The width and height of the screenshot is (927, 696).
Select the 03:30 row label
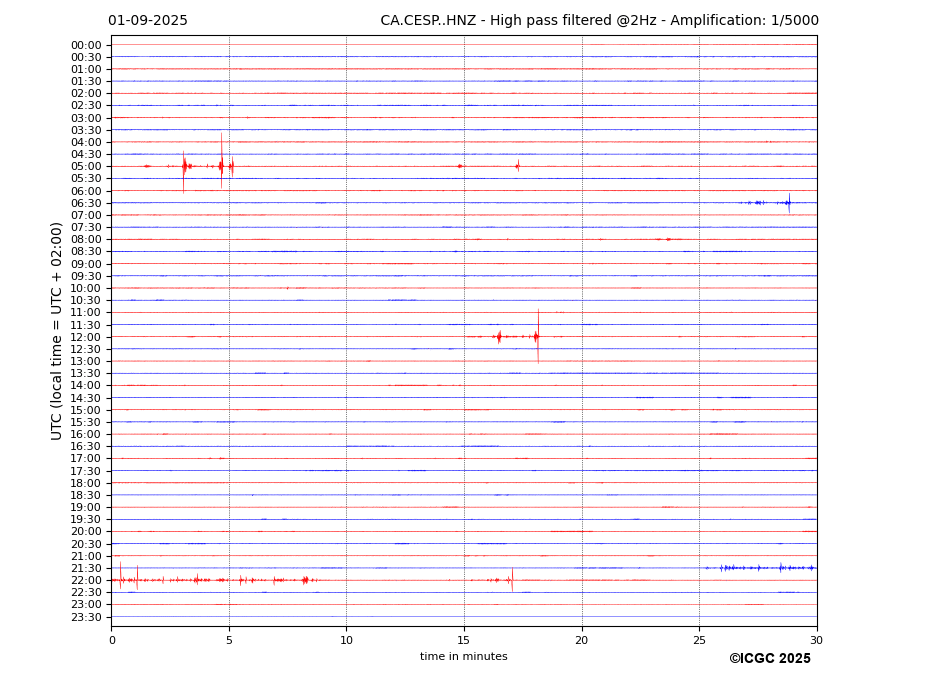point(86,130)
